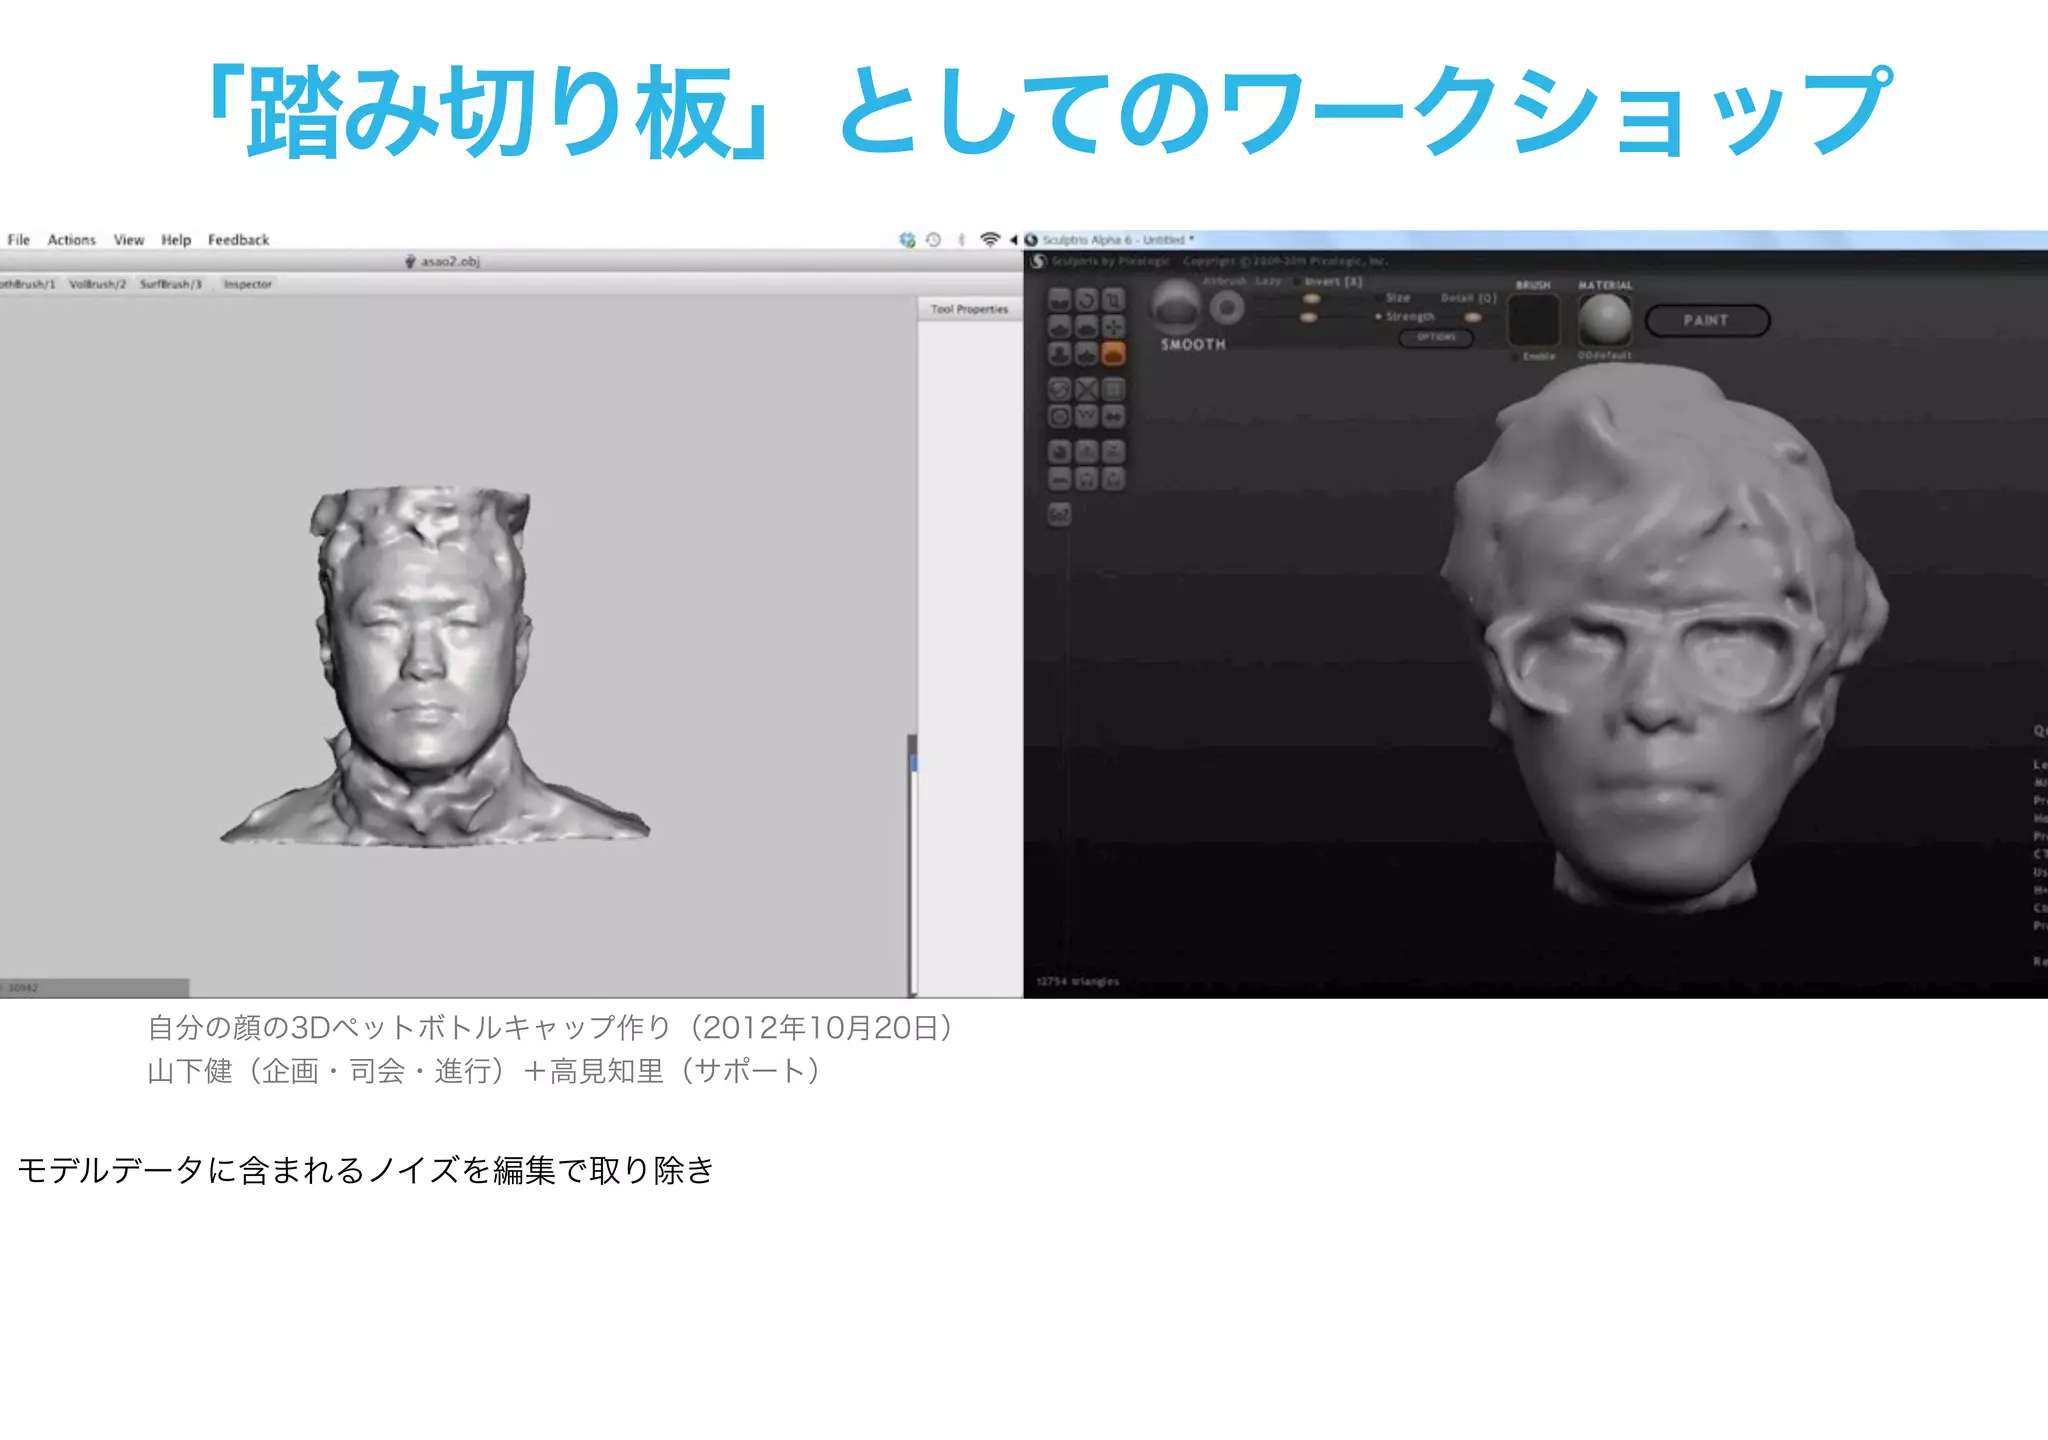Viewport: 2048px width, 1440px height.
Task: Select the Size pressure radio button
Action: click(x=1379, y=298)
